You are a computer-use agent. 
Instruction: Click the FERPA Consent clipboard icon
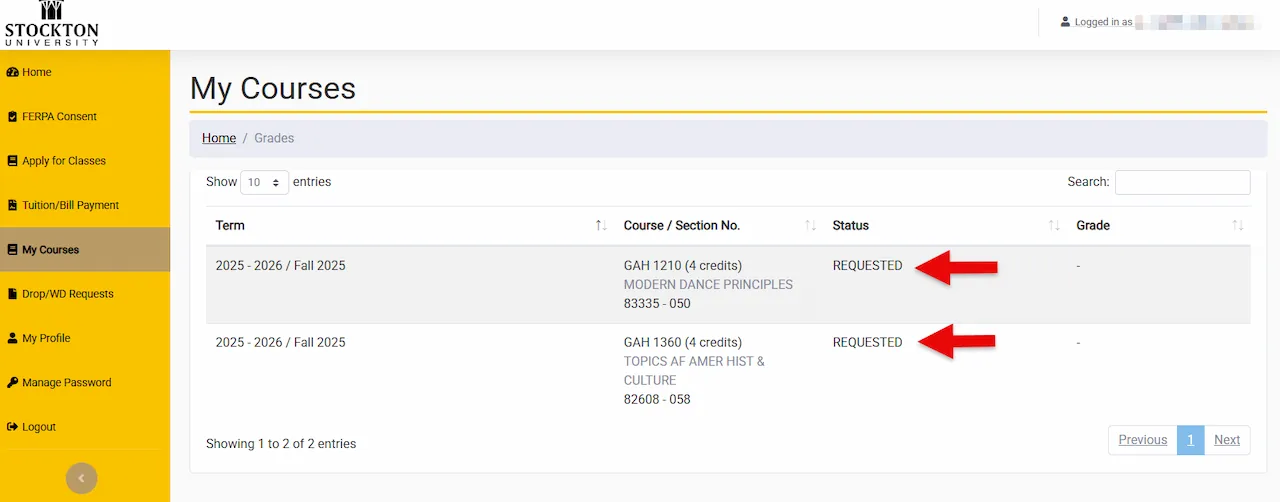[13, 117]
